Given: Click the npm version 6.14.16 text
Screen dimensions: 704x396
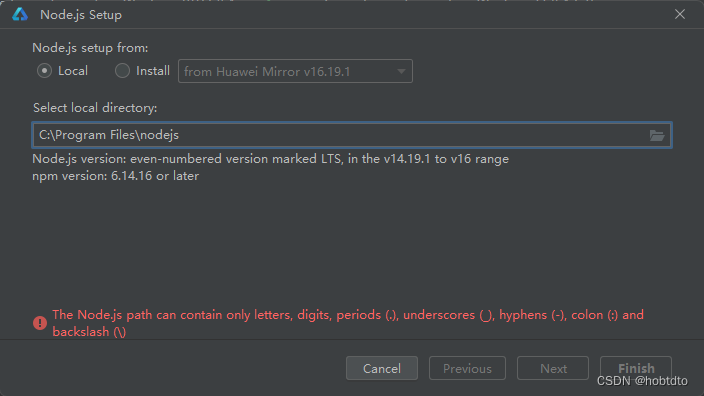Looking at the screenshot, I should (x=115, y=176).
